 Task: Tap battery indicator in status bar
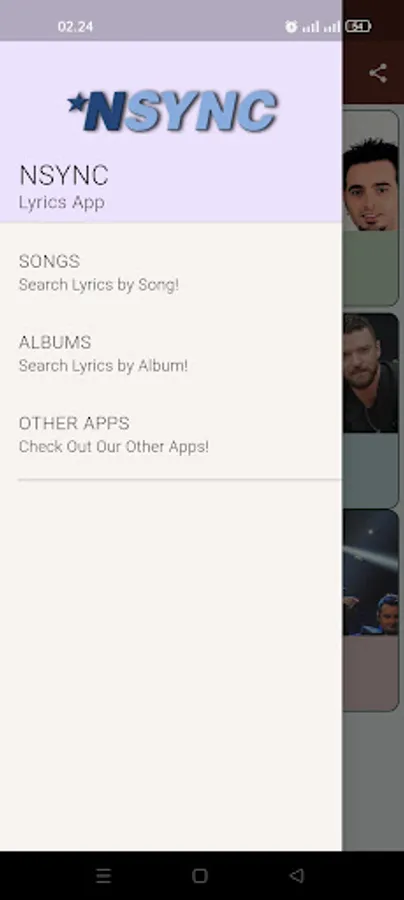pyautogui.click(x=358, y=26)
